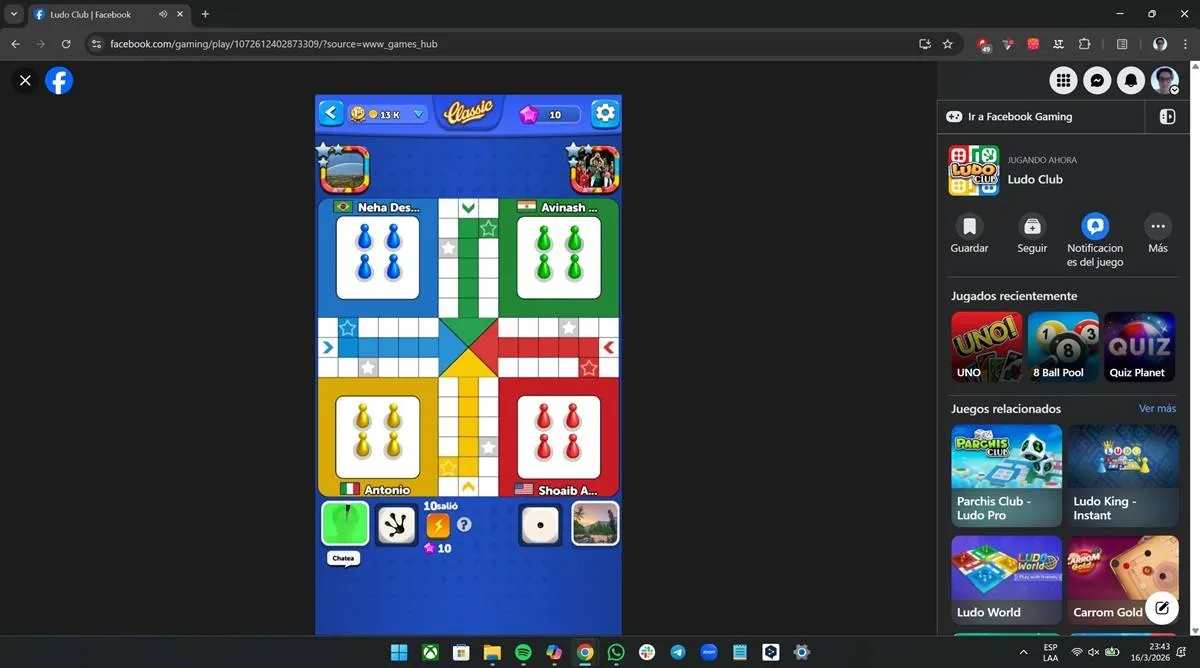The height and width of the screenshot is (668, 1200).
Task: Select the blue pawns home base
Action: 378,257
